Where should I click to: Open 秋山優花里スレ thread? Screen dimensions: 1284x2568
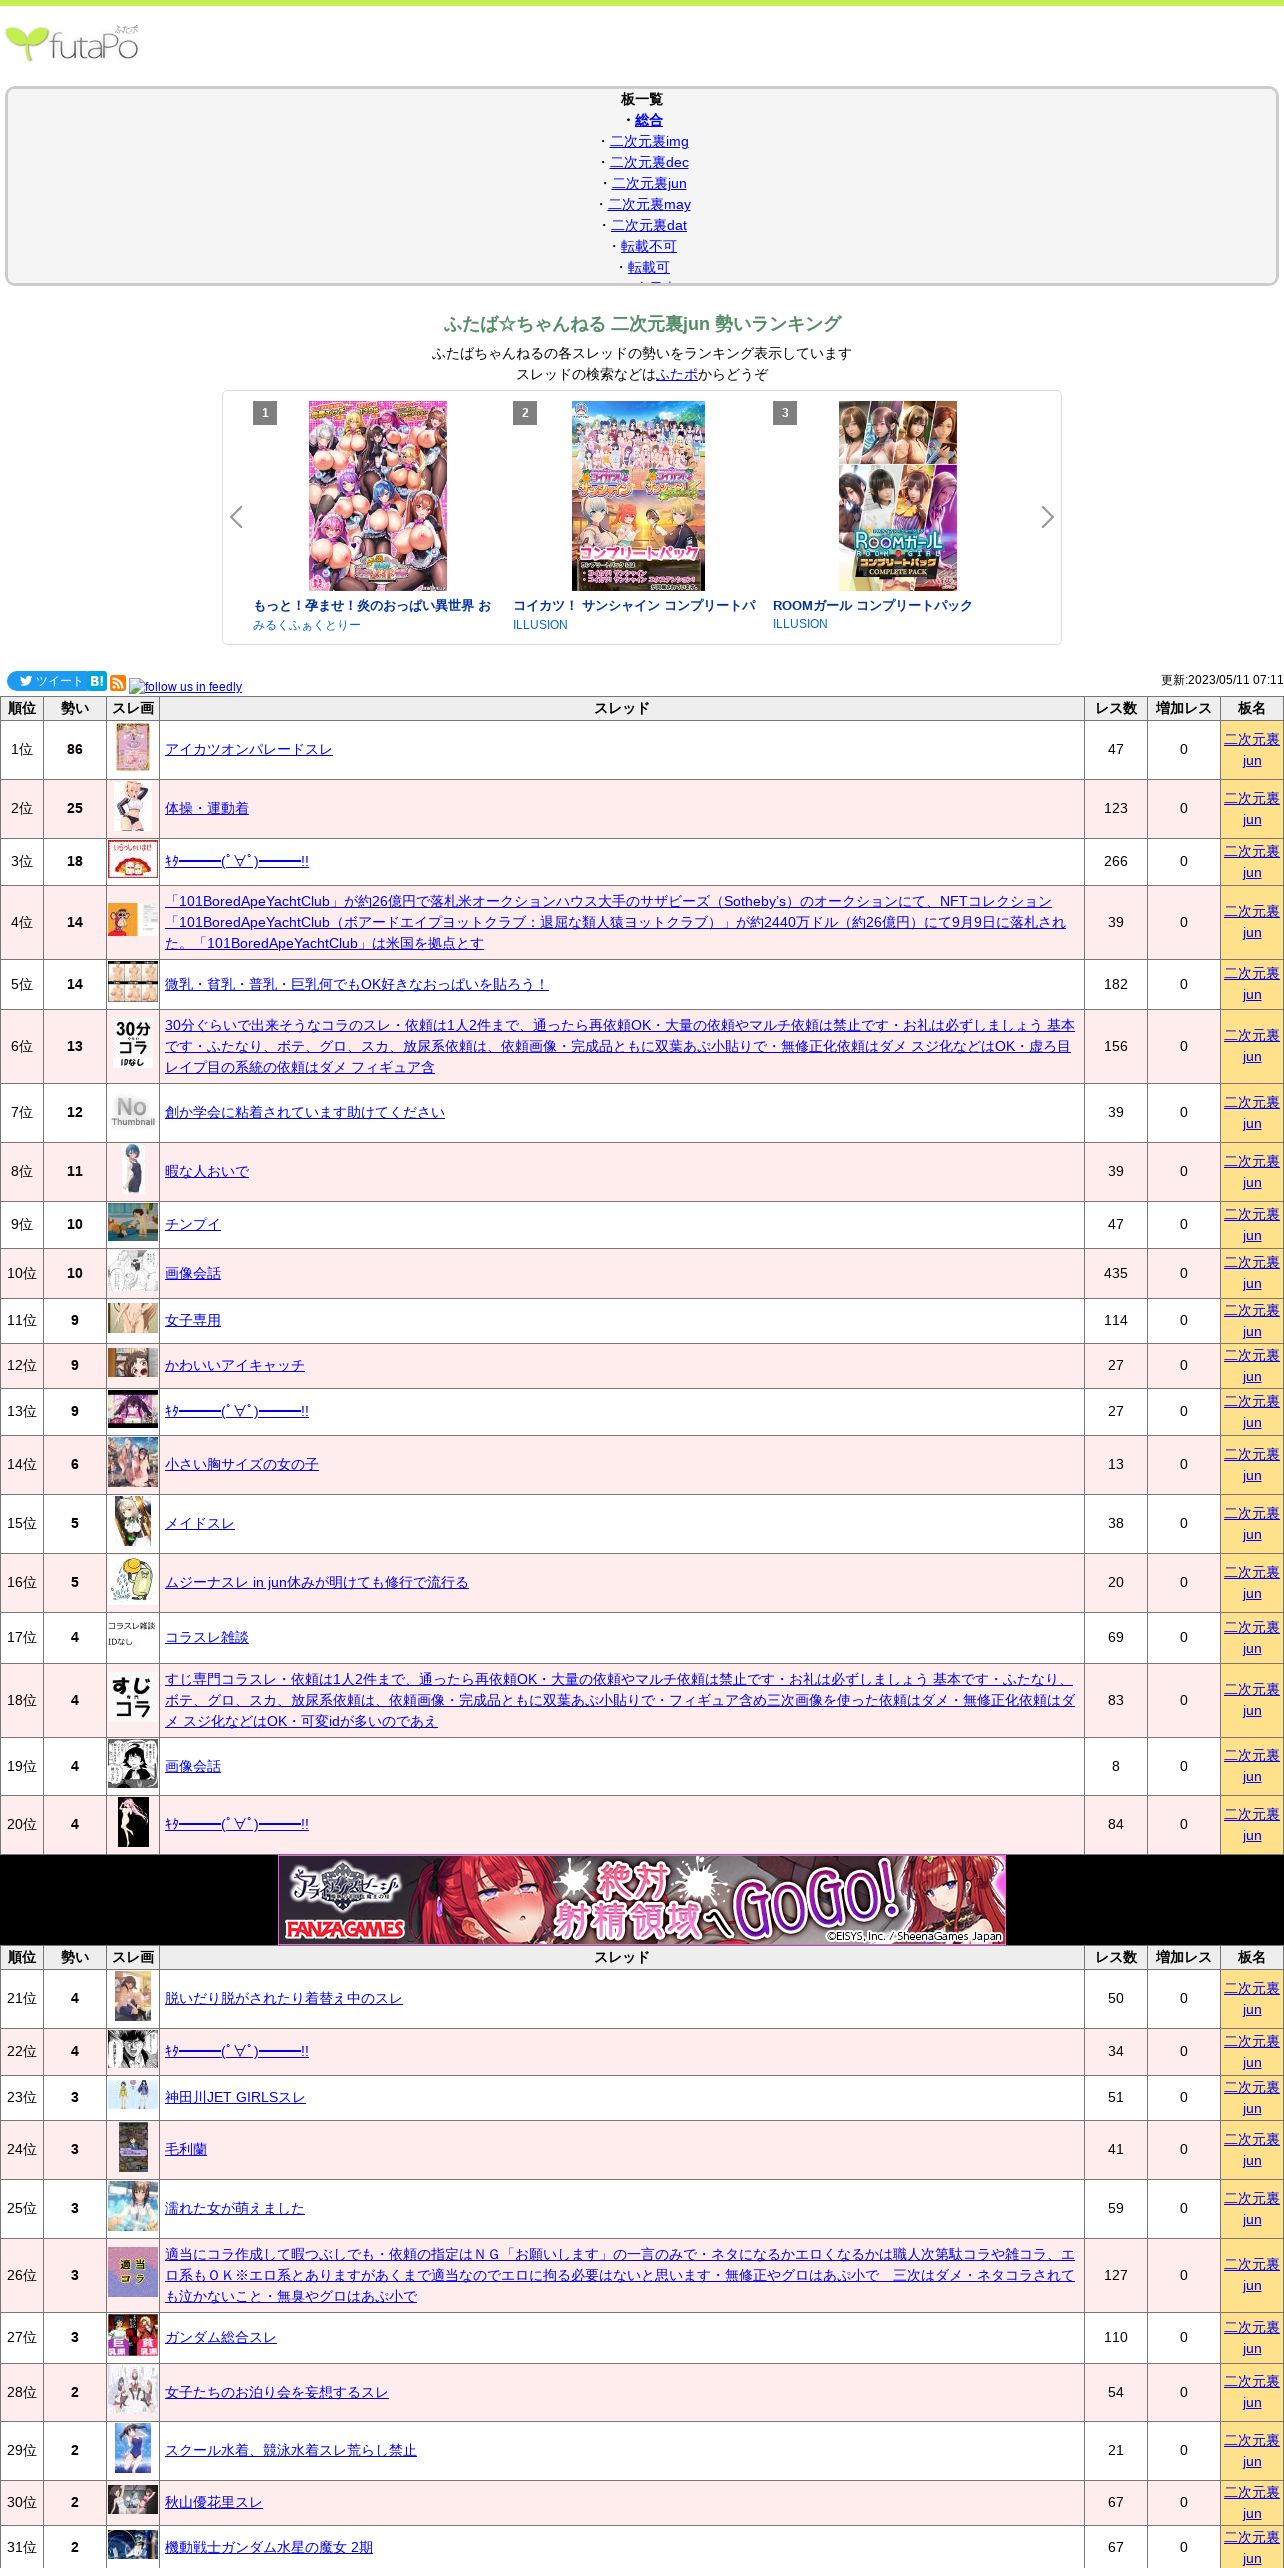coord(213,2503)
